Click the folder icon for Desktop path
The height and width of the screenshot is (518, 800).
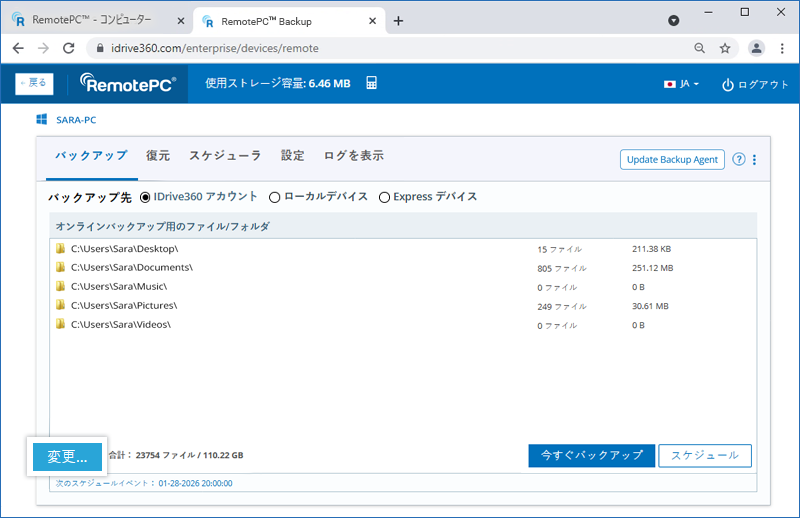60,249
